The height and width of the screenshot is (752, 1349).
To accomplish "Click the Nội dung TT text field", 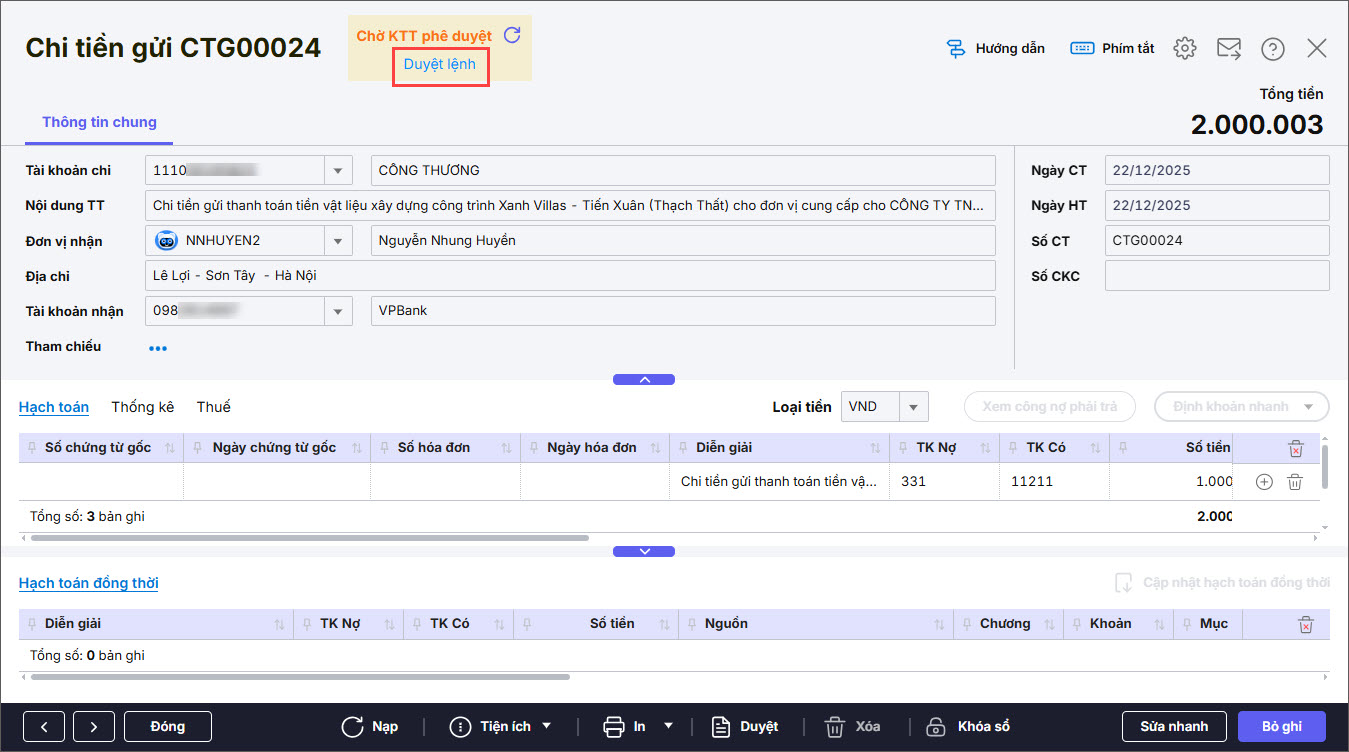I will pos(570,206).
